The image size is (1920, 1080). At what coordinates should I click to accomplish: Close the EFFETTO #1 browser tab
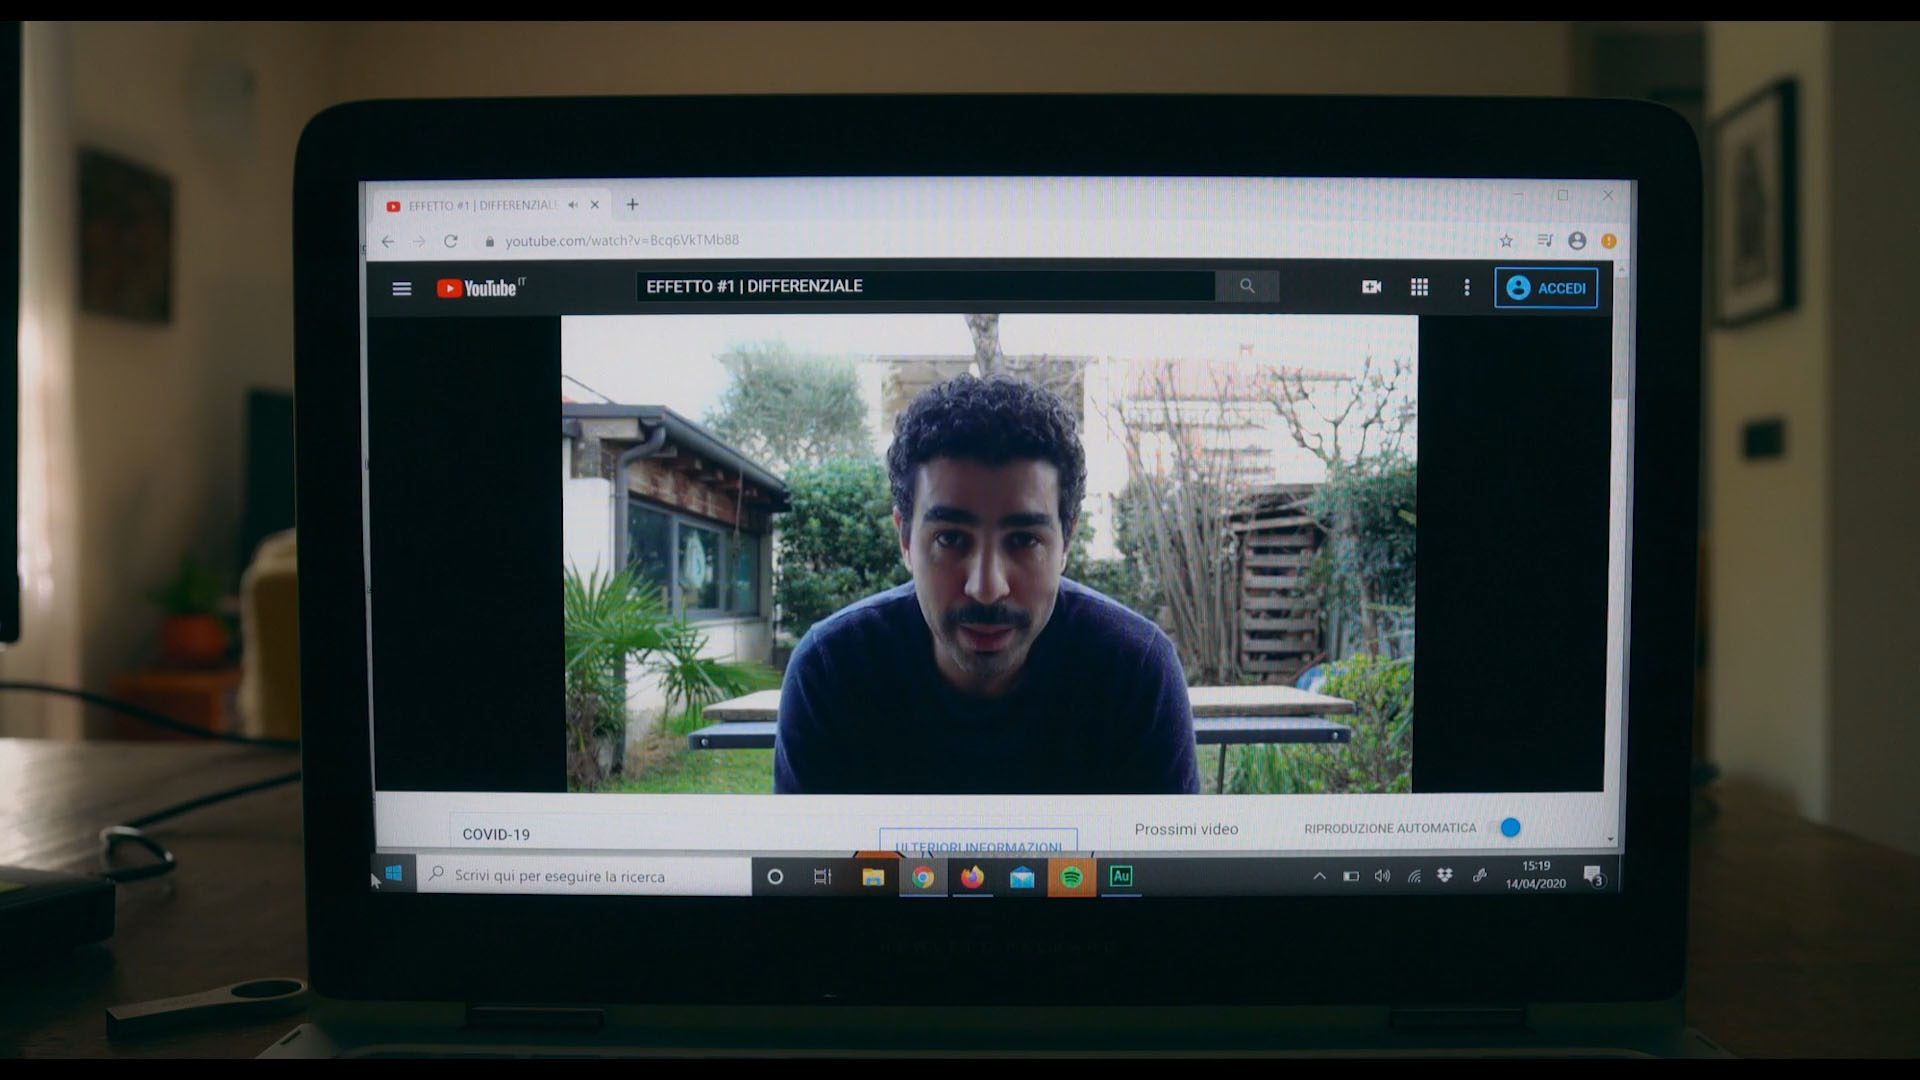595,205
